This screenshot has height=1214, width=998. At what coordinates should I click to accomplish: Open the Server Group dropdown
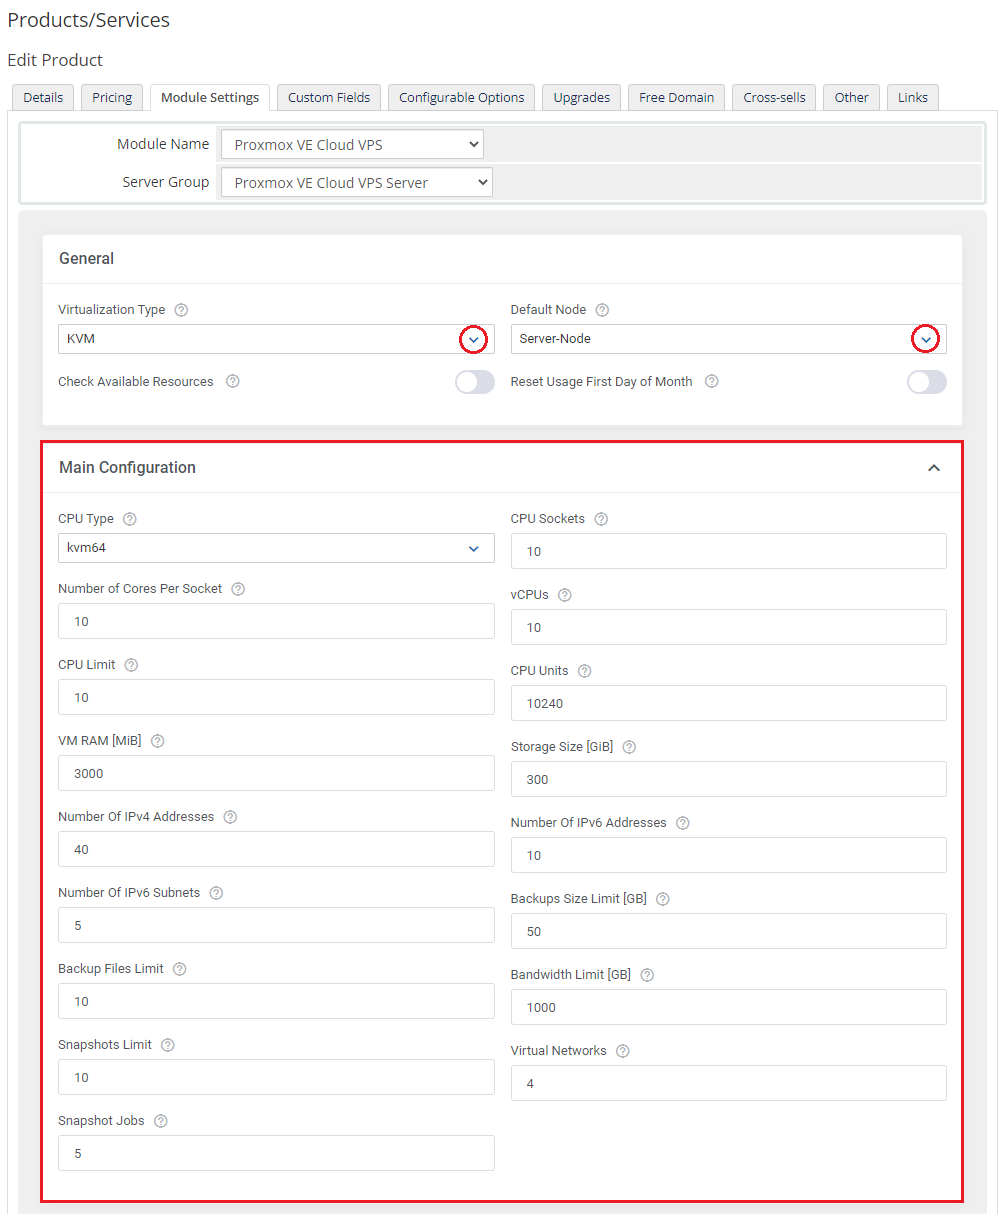[x=357, y=183]
